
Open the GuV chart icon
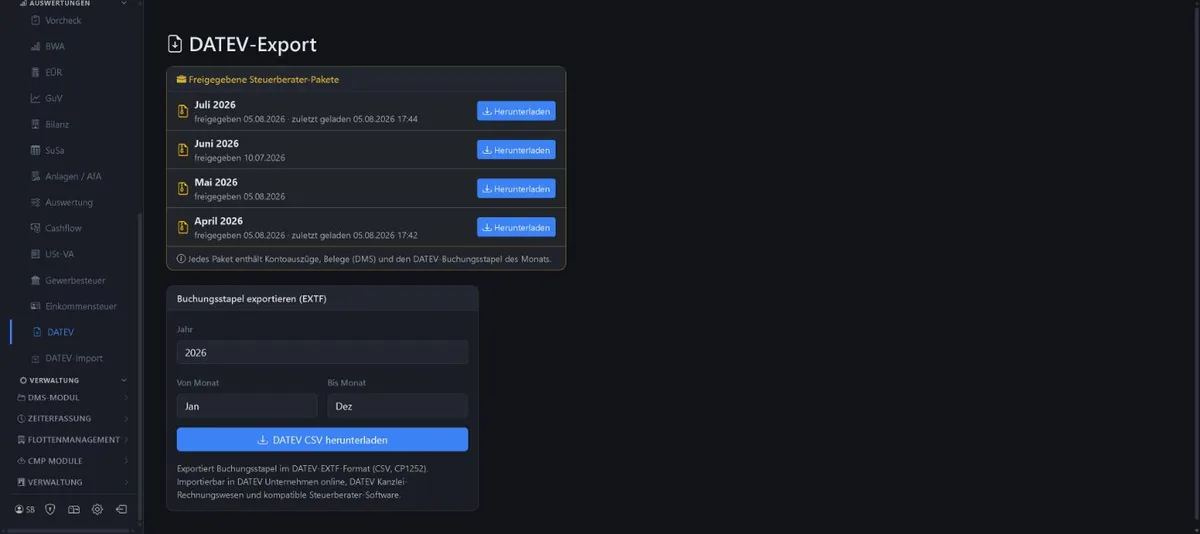click(x=36, y=98)
